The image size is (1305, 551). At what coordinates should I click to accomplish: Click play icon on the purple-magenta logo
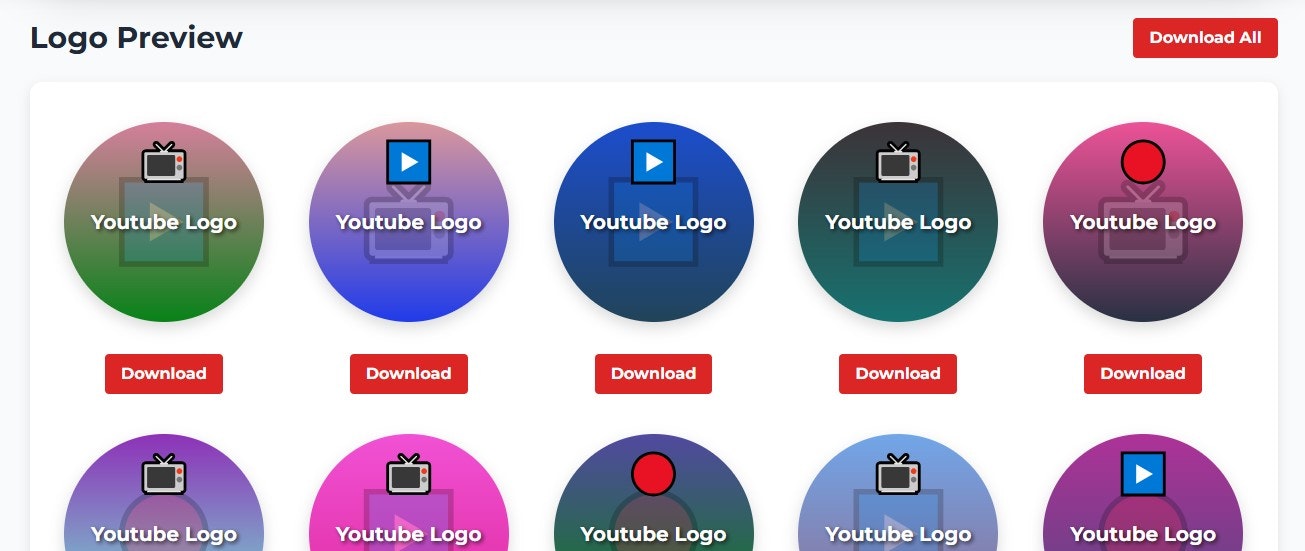[1143, 474]
